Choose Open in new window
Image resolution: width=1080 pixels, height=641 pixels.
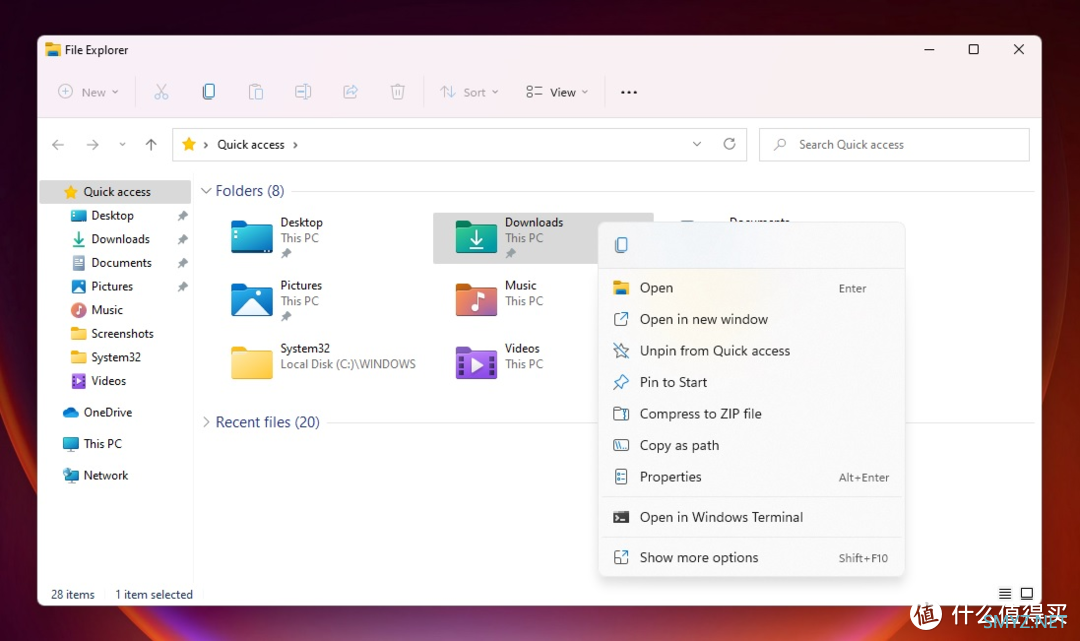[x=751, y=319]
